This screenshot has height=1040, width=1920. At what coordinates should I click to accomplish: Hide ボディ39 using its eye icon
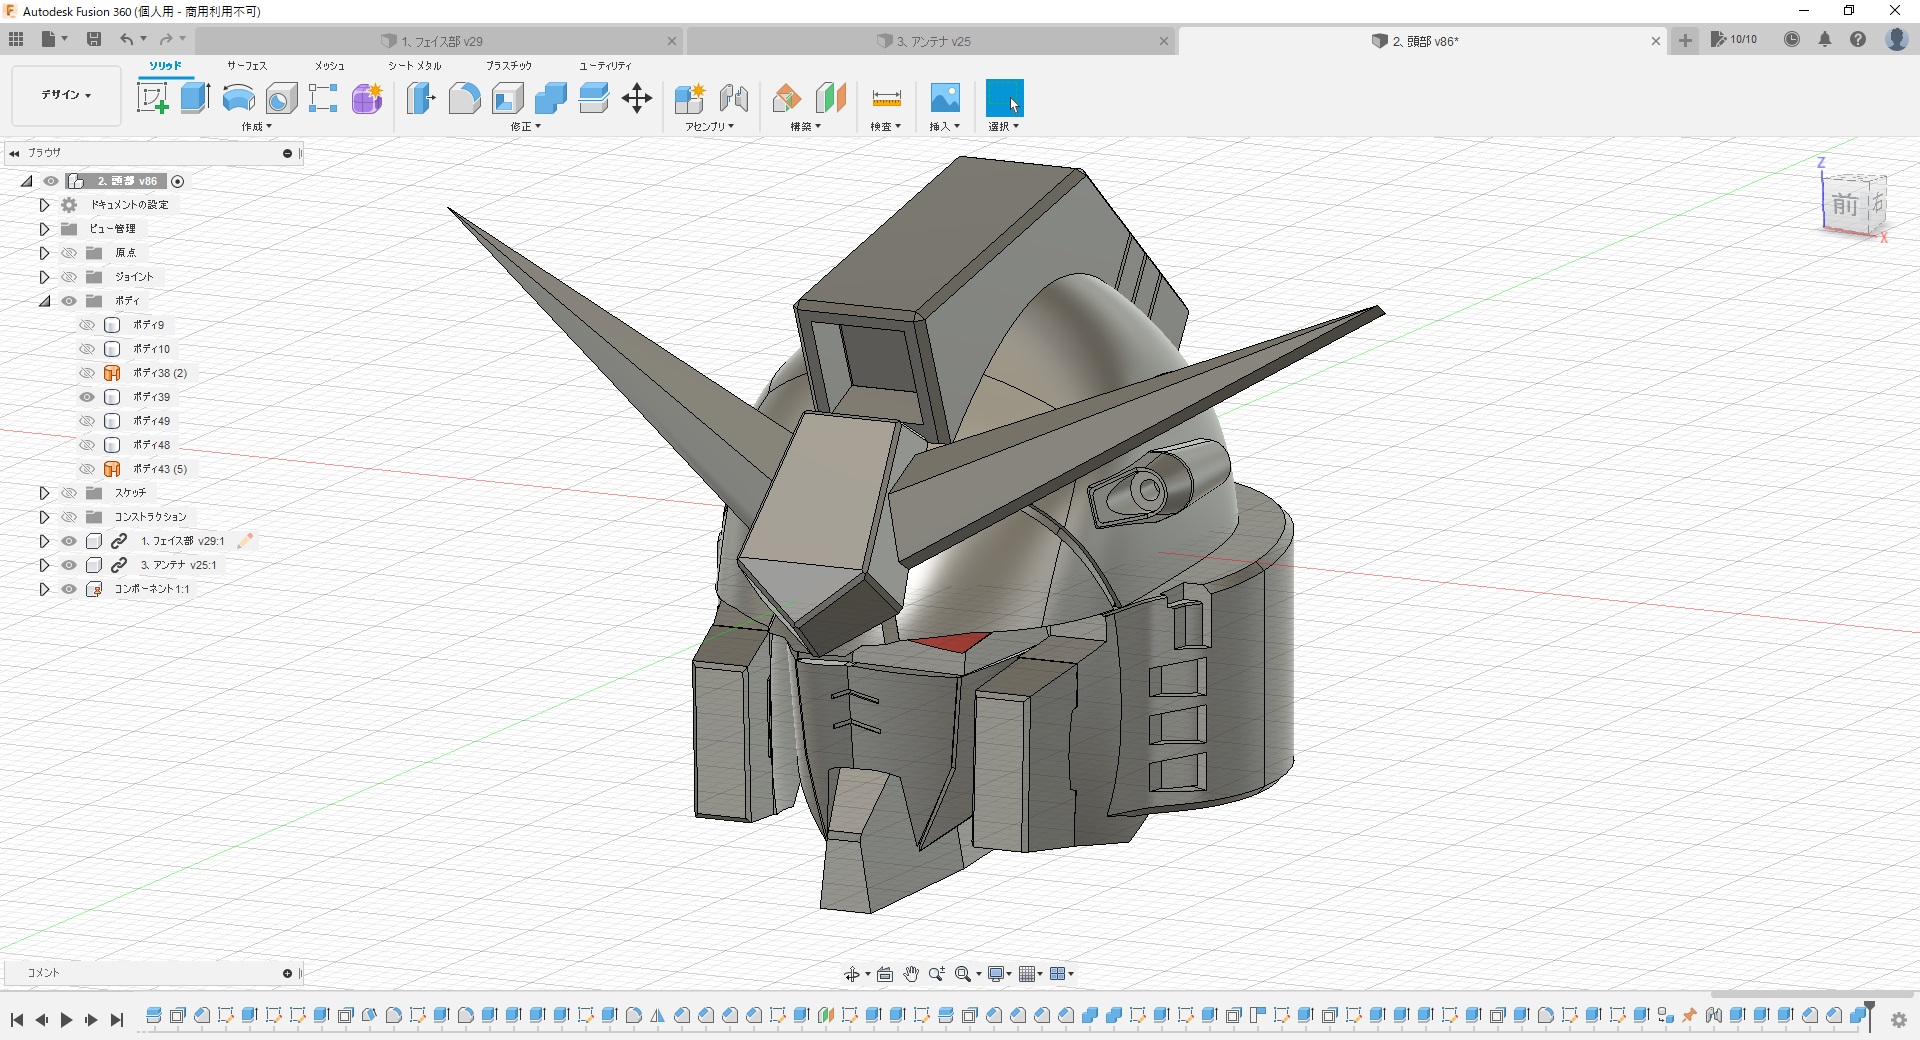tap(87, 397)
